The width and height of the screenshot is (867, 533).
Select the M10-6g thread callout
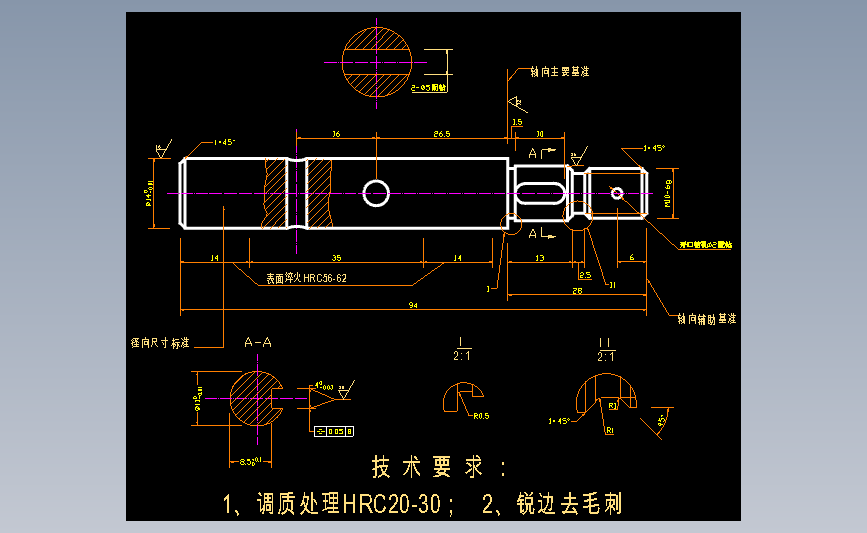(667, 193)
